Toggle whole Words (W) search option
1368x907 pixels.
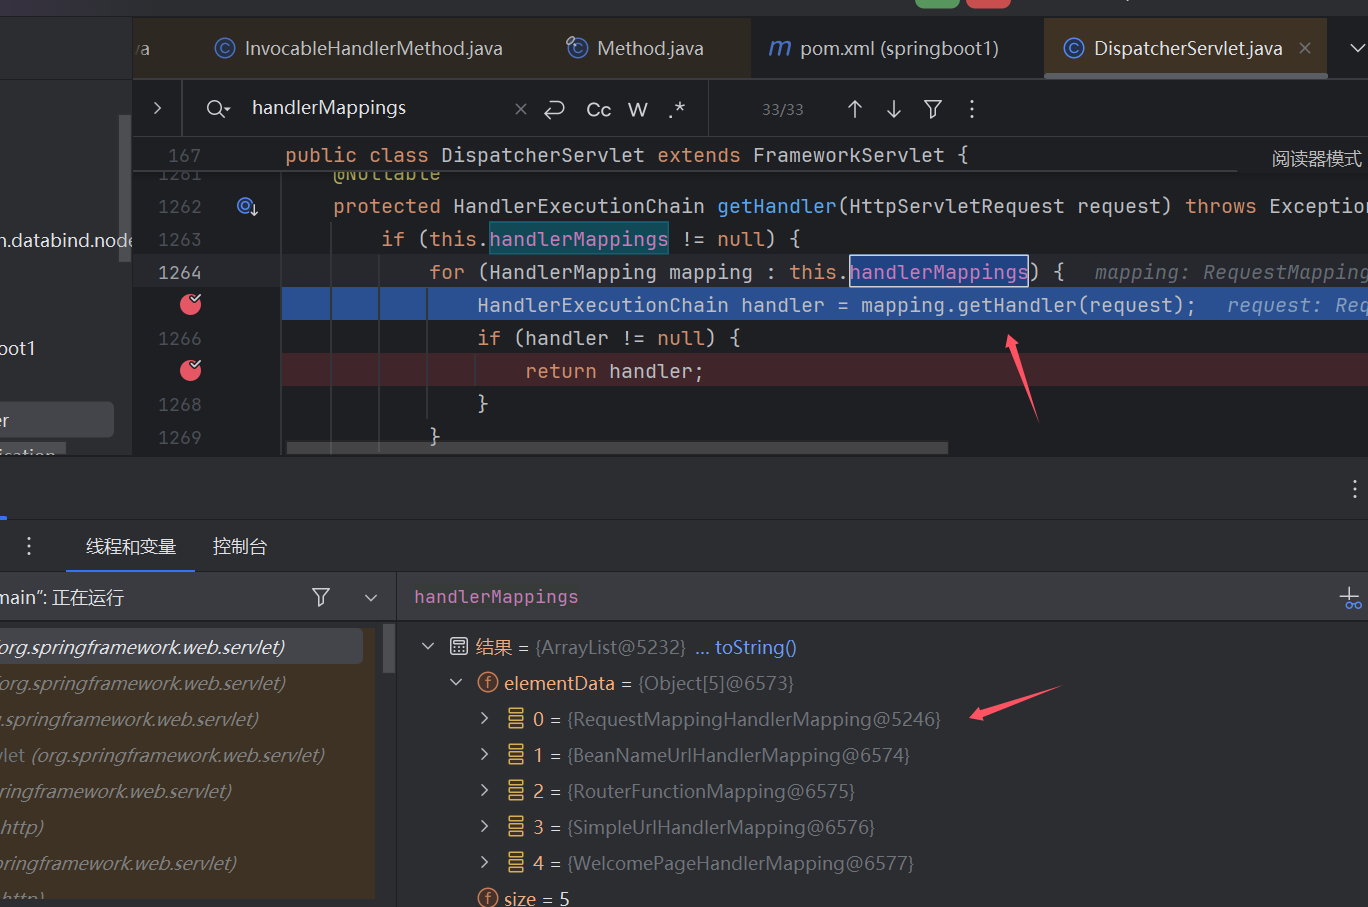coord(638,109)
